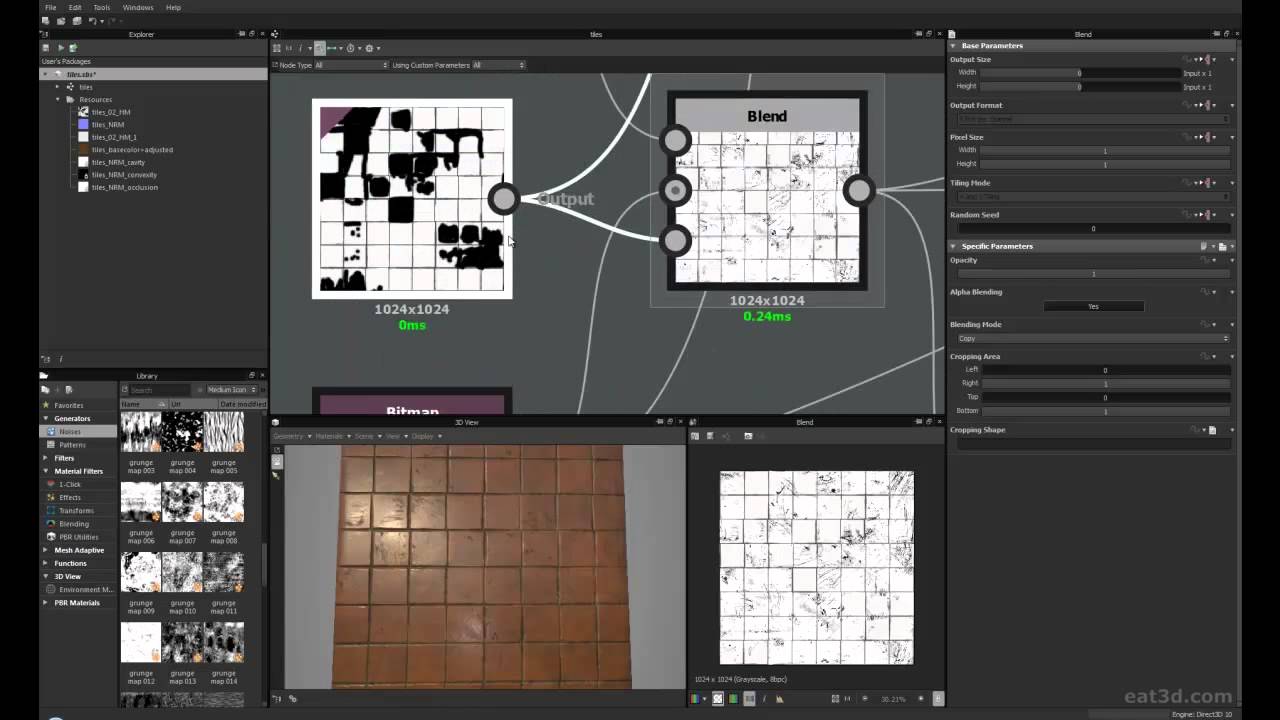Click the bitmap node Output connector
This screenshot has height=720, width=1280.
click(503, 199)
